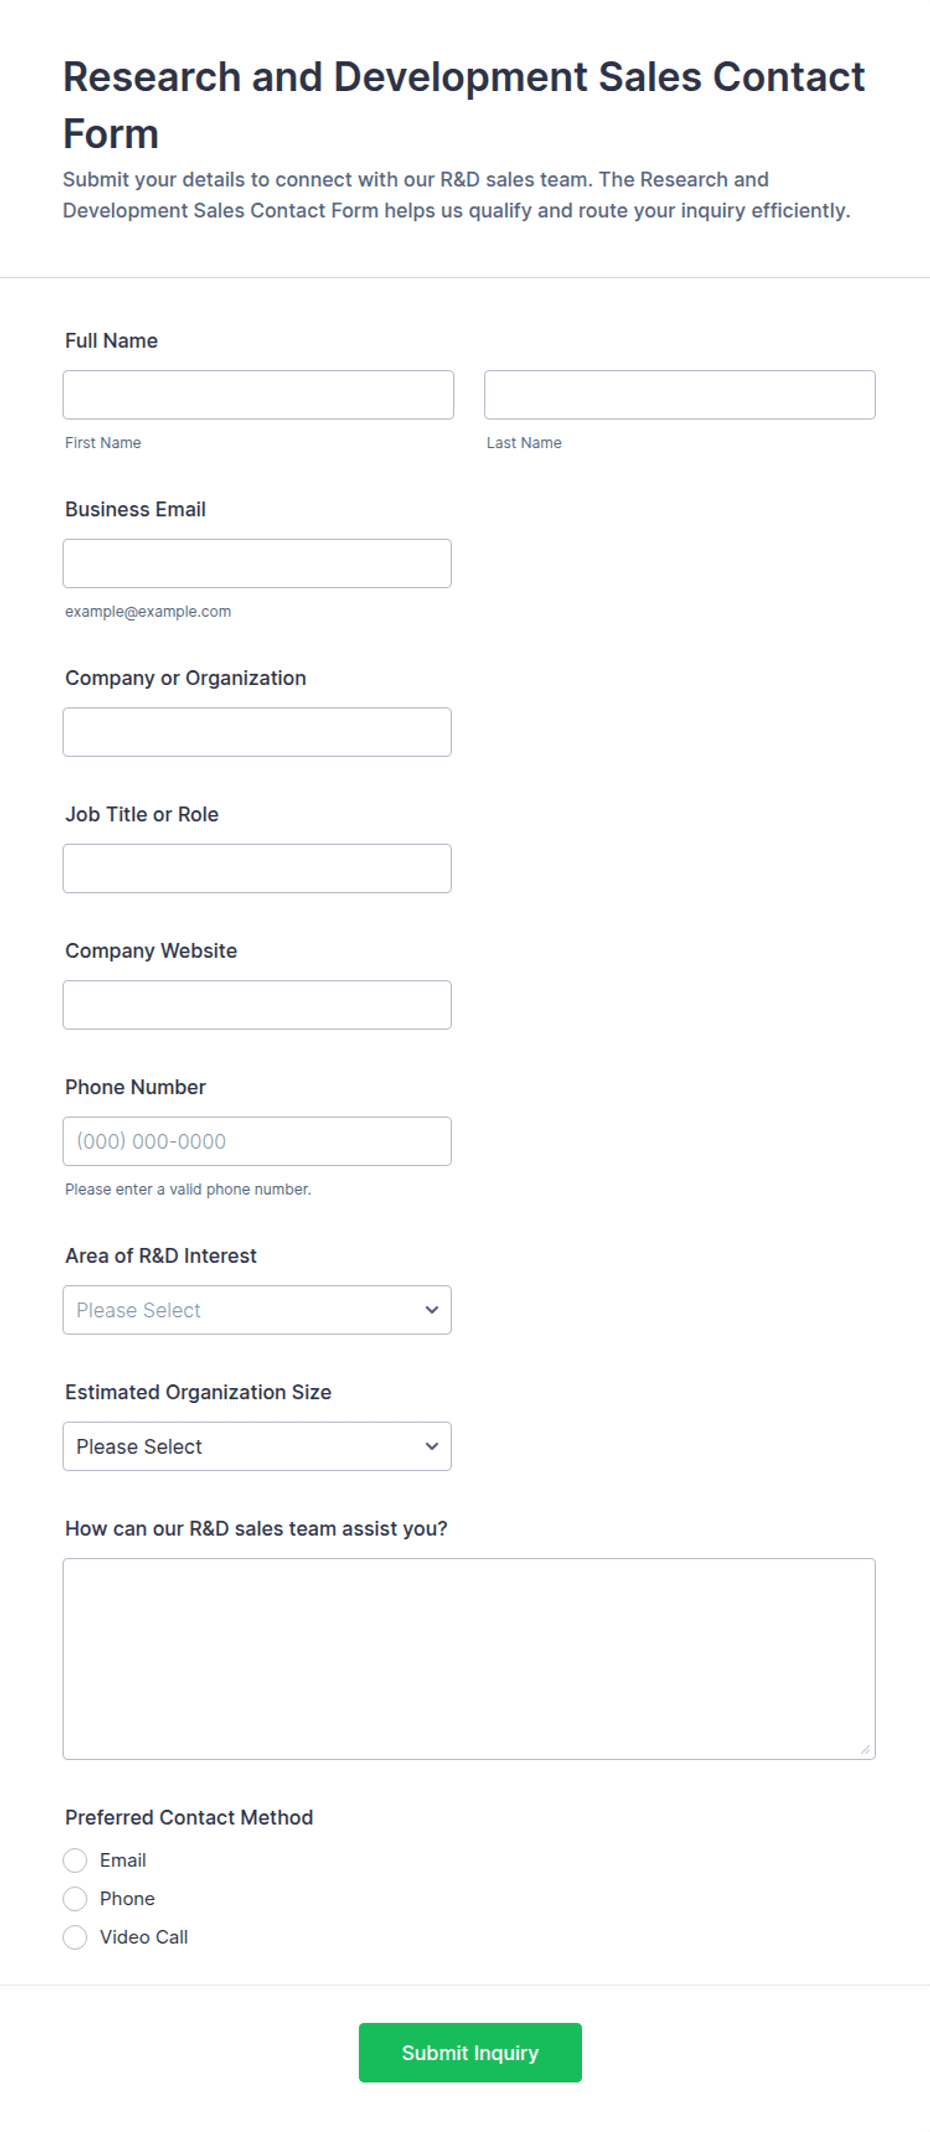Select the Email radio button

click(75, 1860)
